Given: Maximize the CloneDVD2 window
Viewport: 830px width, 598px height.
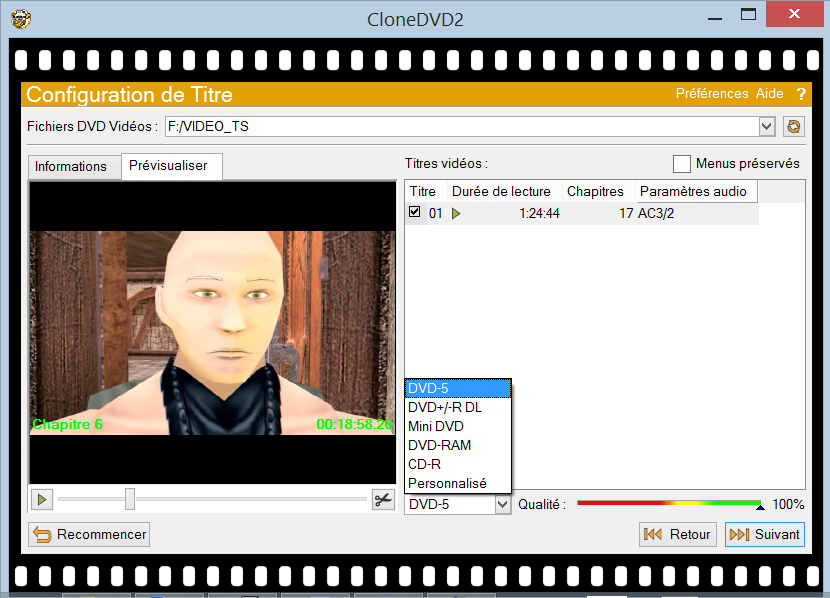Looking at the screenshot, I should pyautogui.click(x=748, y=15).
